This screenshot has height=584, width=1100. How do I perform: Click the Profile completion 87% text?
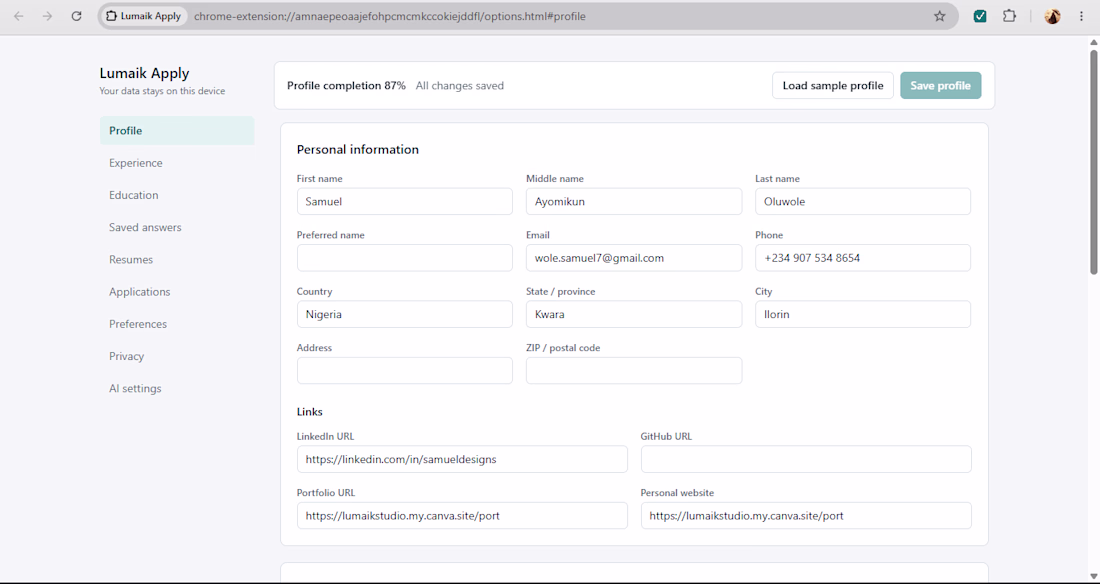(347, 86)
